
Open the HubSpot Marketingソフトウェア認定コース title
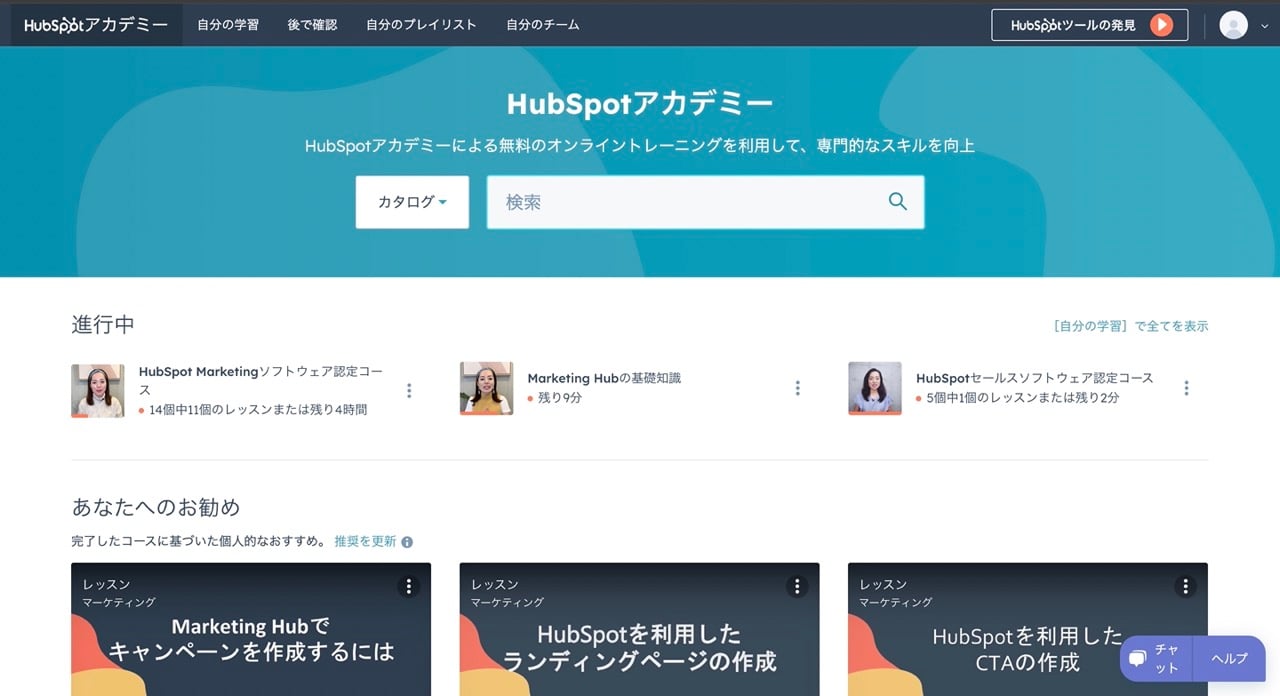[x=260, y=380]
